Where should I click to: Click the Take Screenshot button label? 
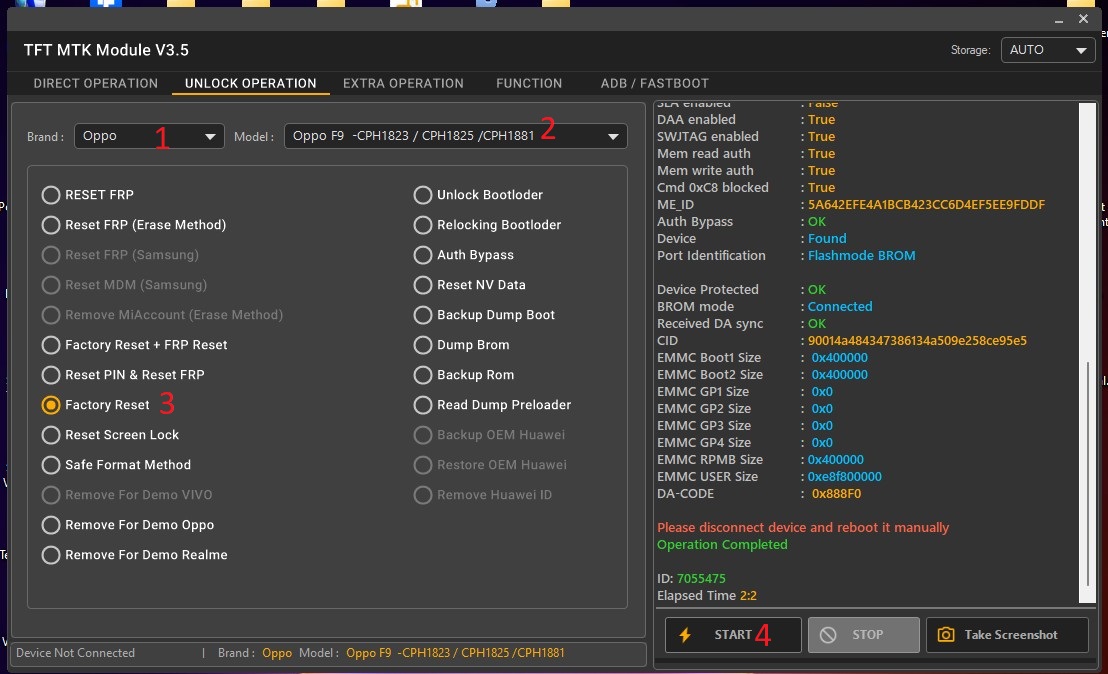[1010, 634]
